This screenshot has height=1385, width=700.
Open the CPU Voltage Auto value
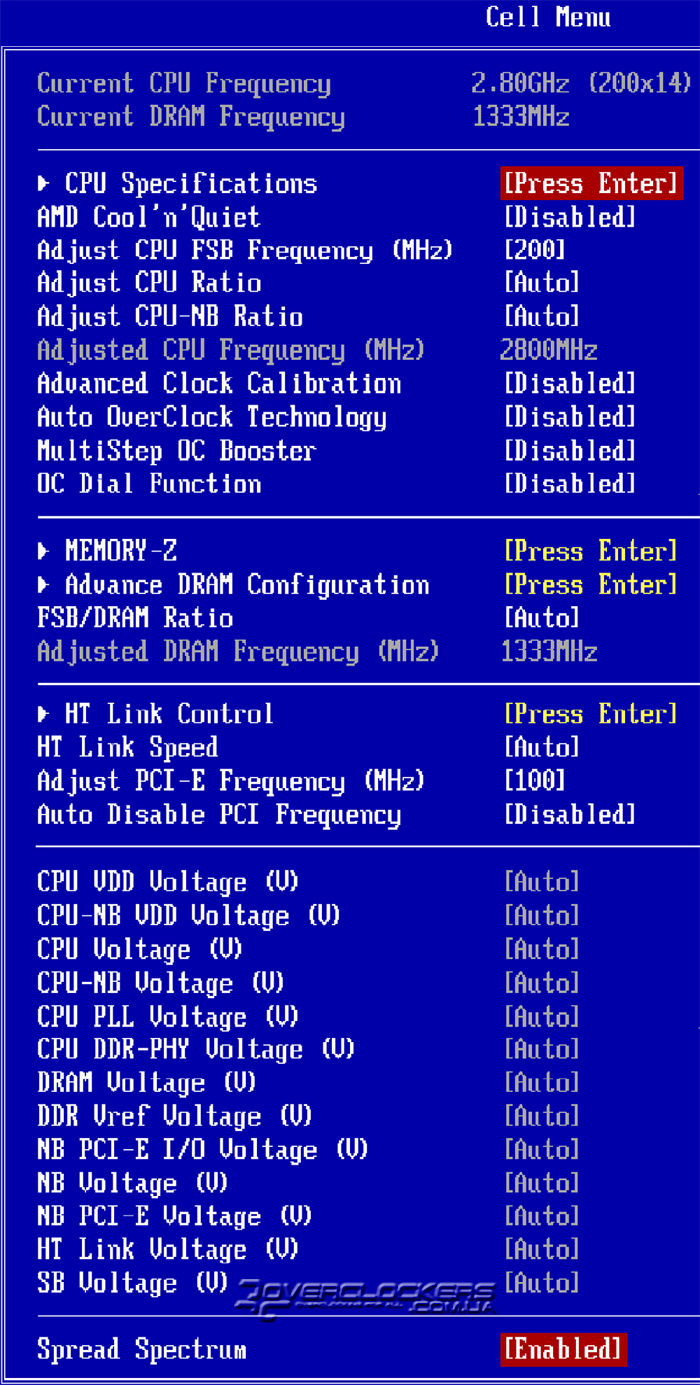542,949
